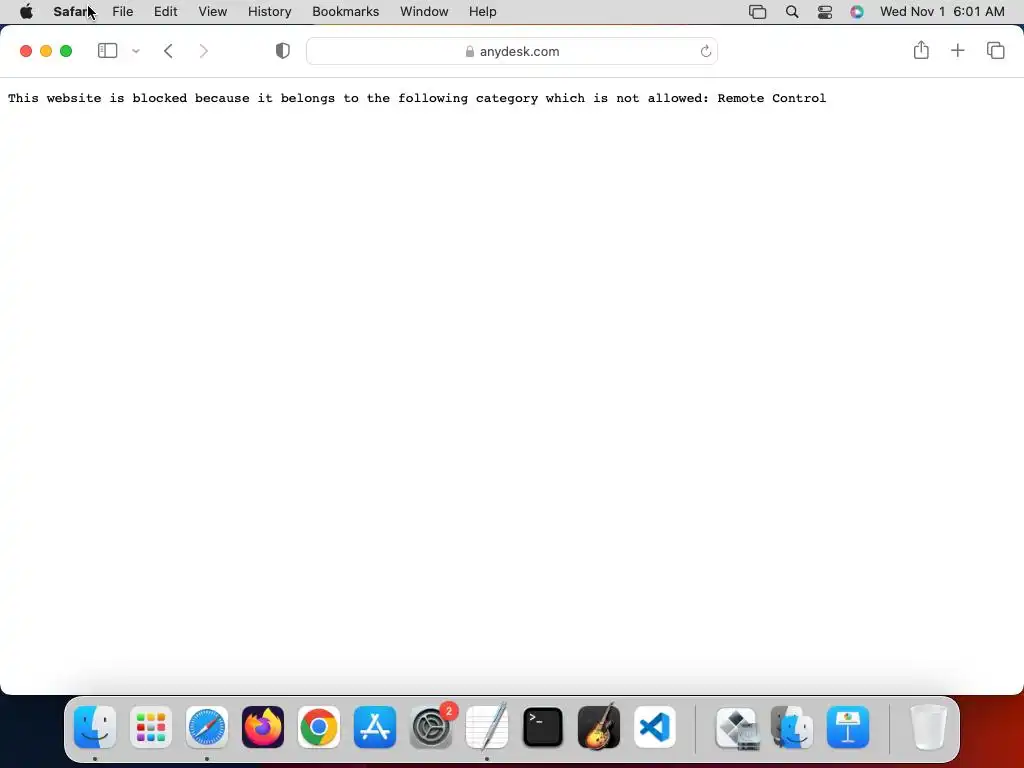Click the 'This website is blocked' text
The image size is (1024, 768).
coord(97,98)
